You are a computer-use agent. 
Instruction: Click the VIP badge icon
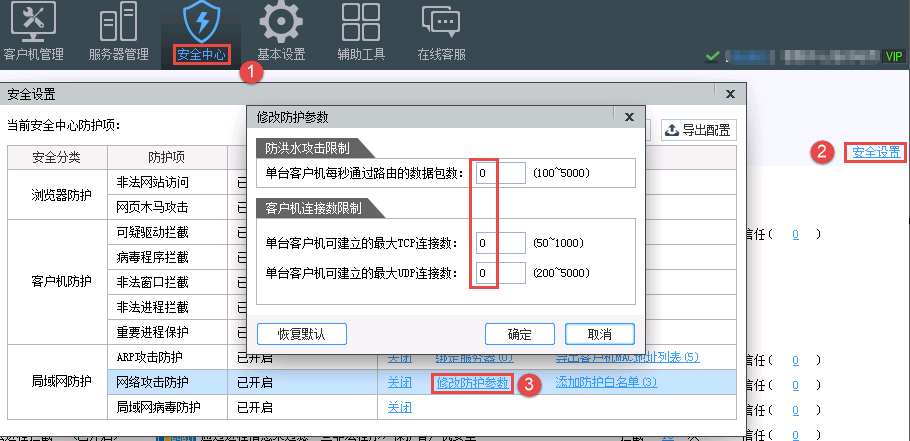pos(892,56)
